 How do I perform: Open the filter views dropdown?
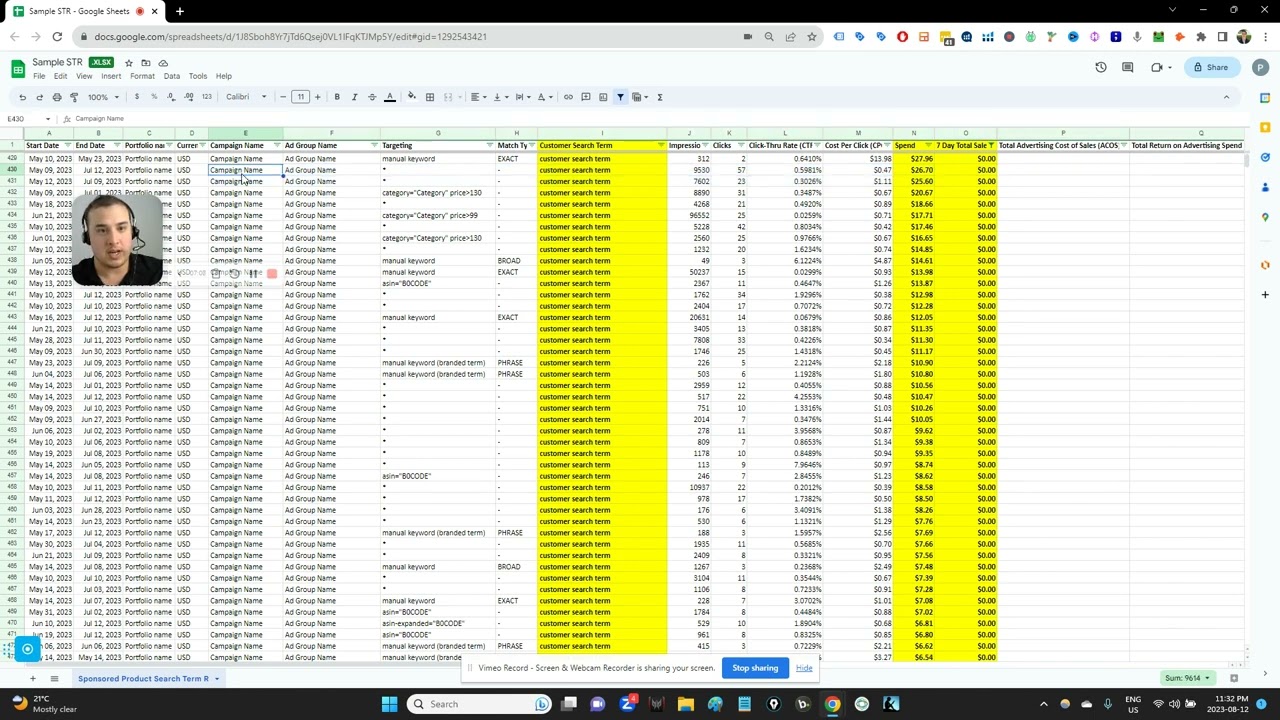639,97
